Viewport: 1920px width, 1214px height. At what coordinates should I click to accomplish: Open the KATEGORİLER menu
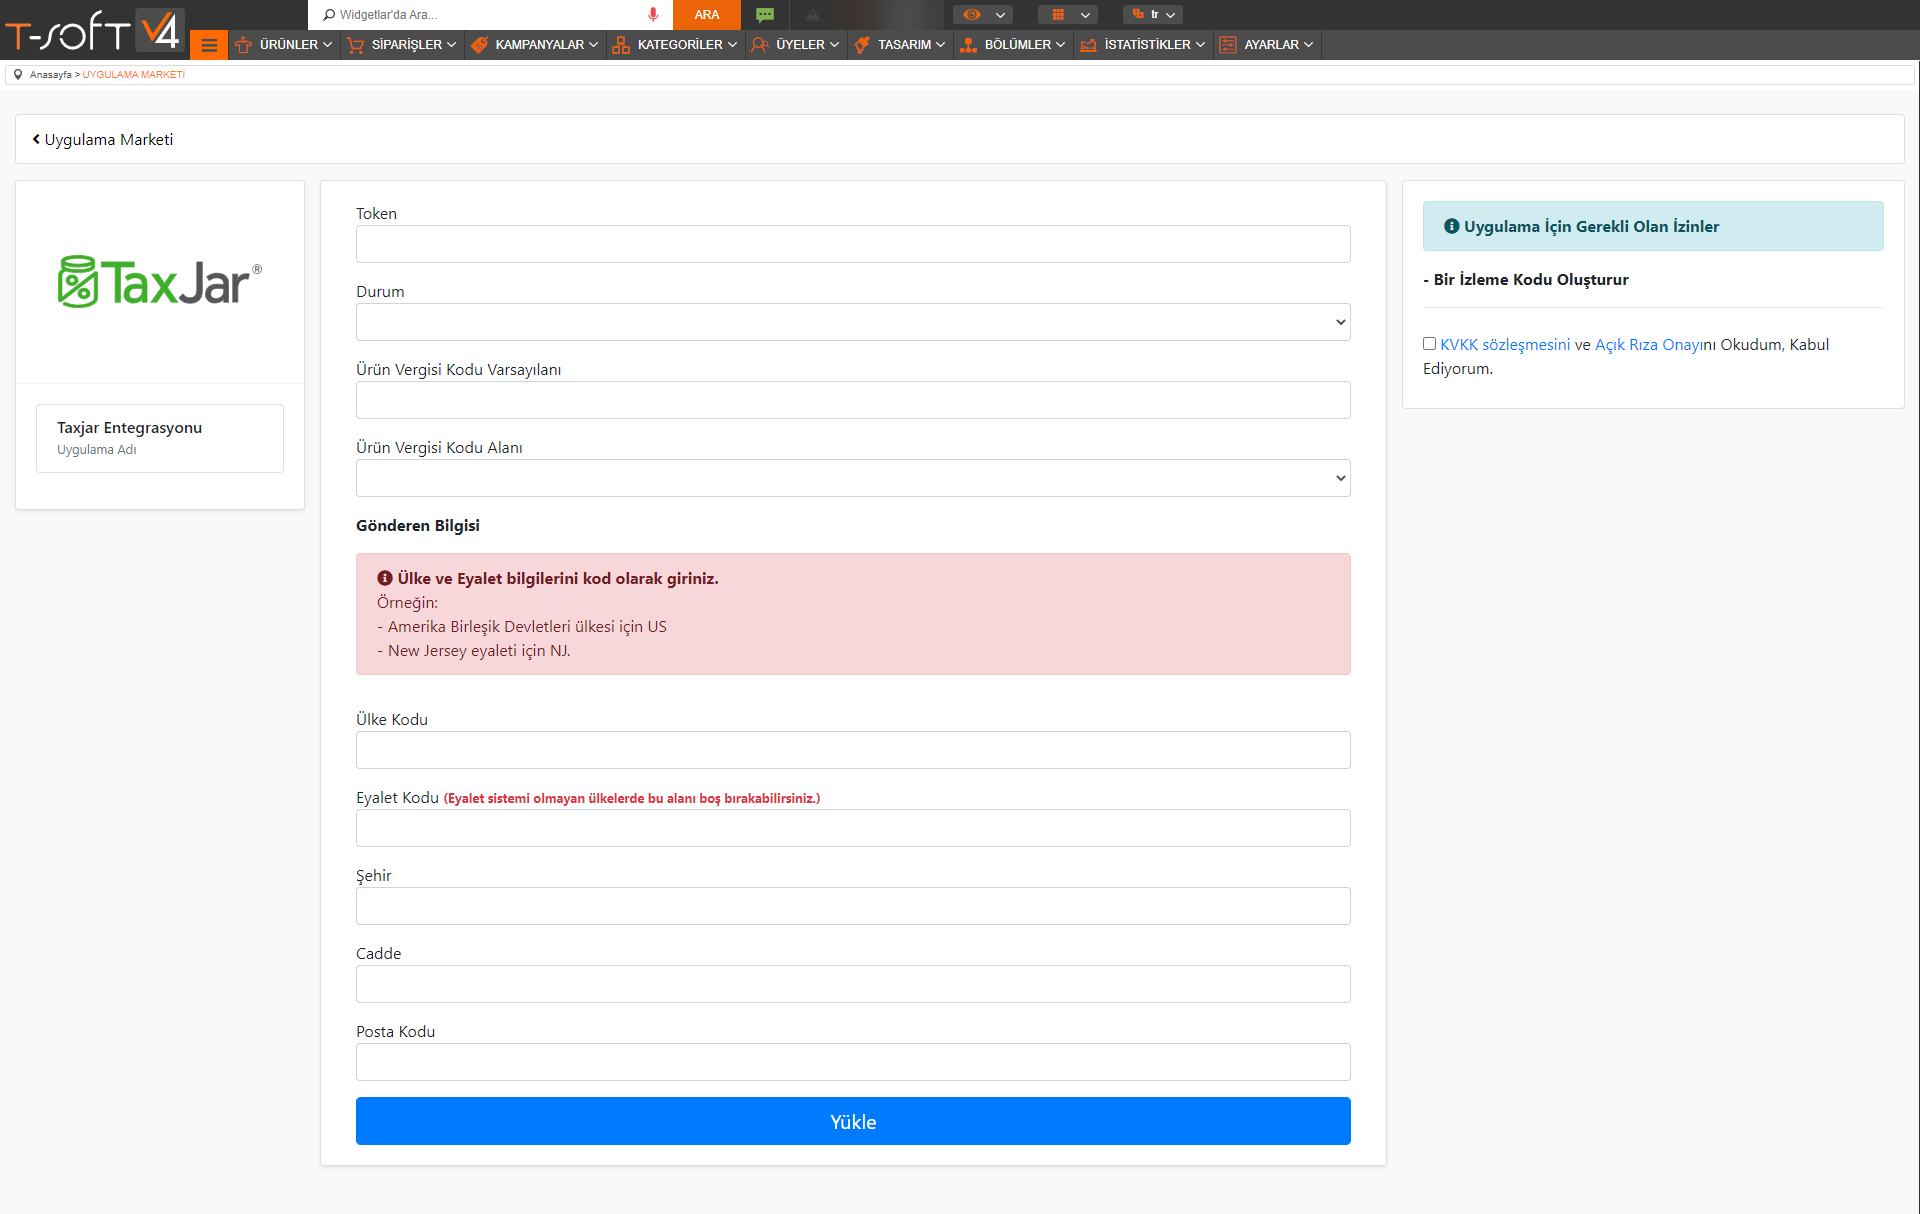coord(676,45)
